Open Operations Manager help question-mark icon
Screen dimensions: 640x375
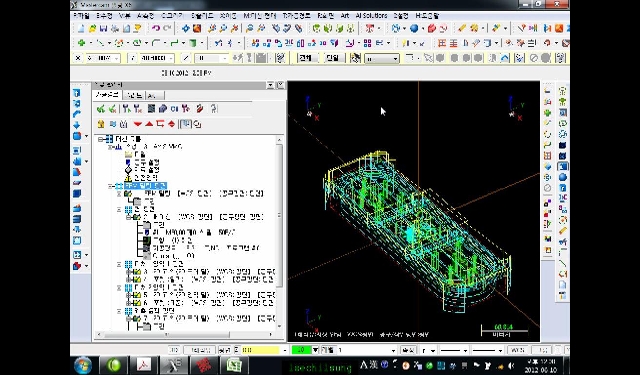(x=214, y=109)
